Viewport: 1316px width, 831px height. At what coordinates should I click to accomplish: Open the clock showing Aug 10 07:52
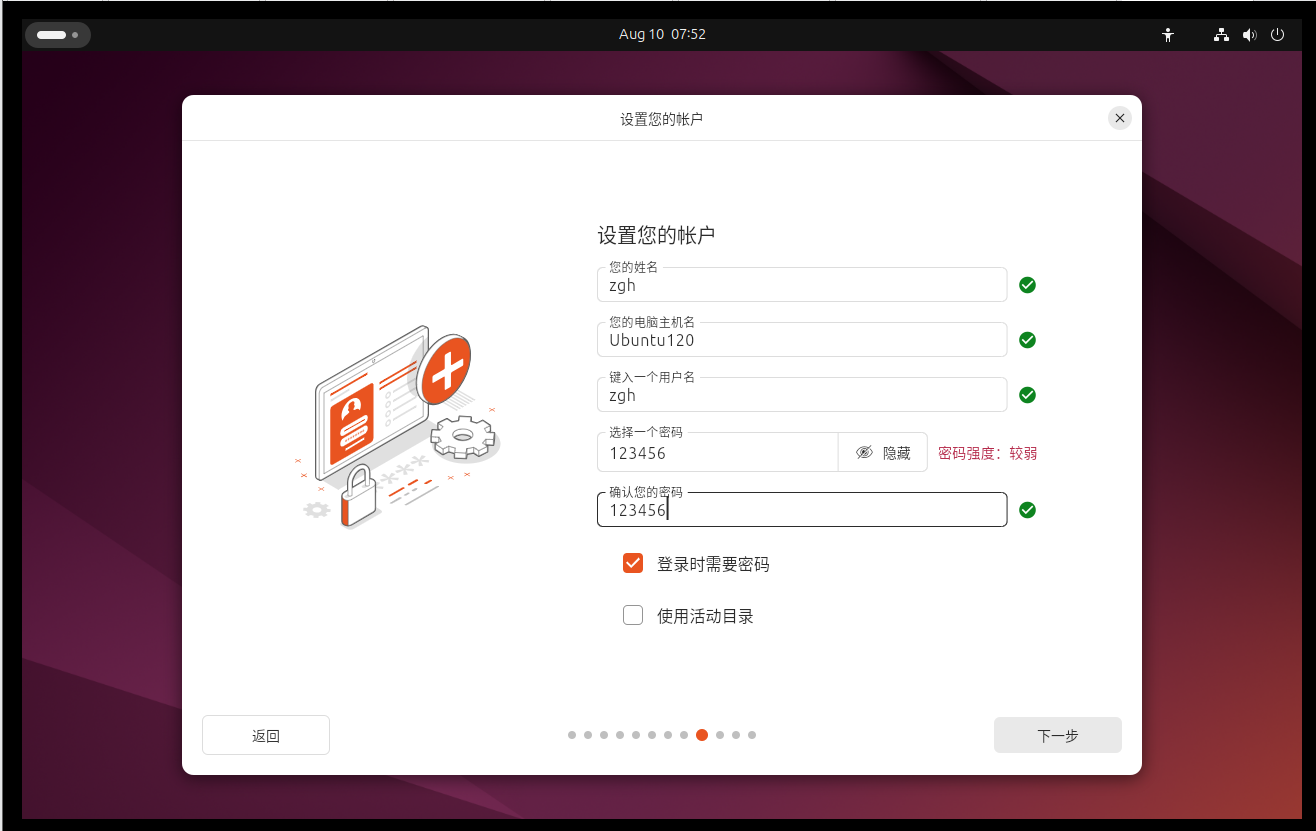[662, 34]
